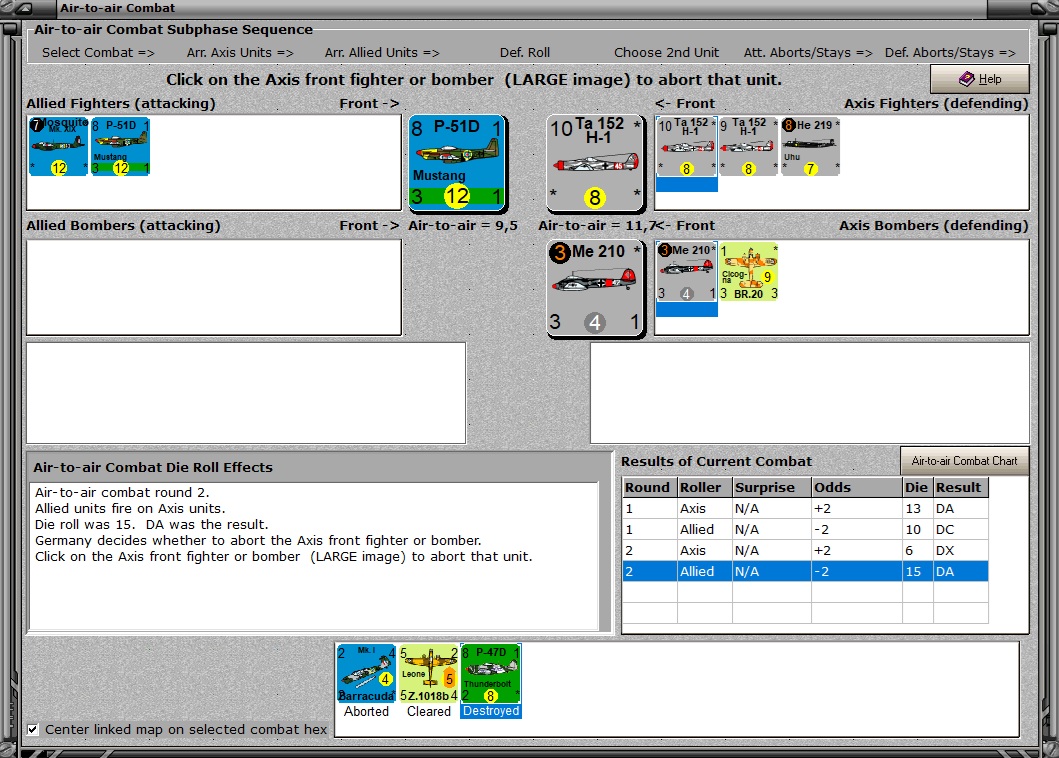The width and height of the screenshot is (1059, 758).
Task: Pick the BR.20 Cicogna bomber counter
Action: pyautogui.click(x=749, y=272)
